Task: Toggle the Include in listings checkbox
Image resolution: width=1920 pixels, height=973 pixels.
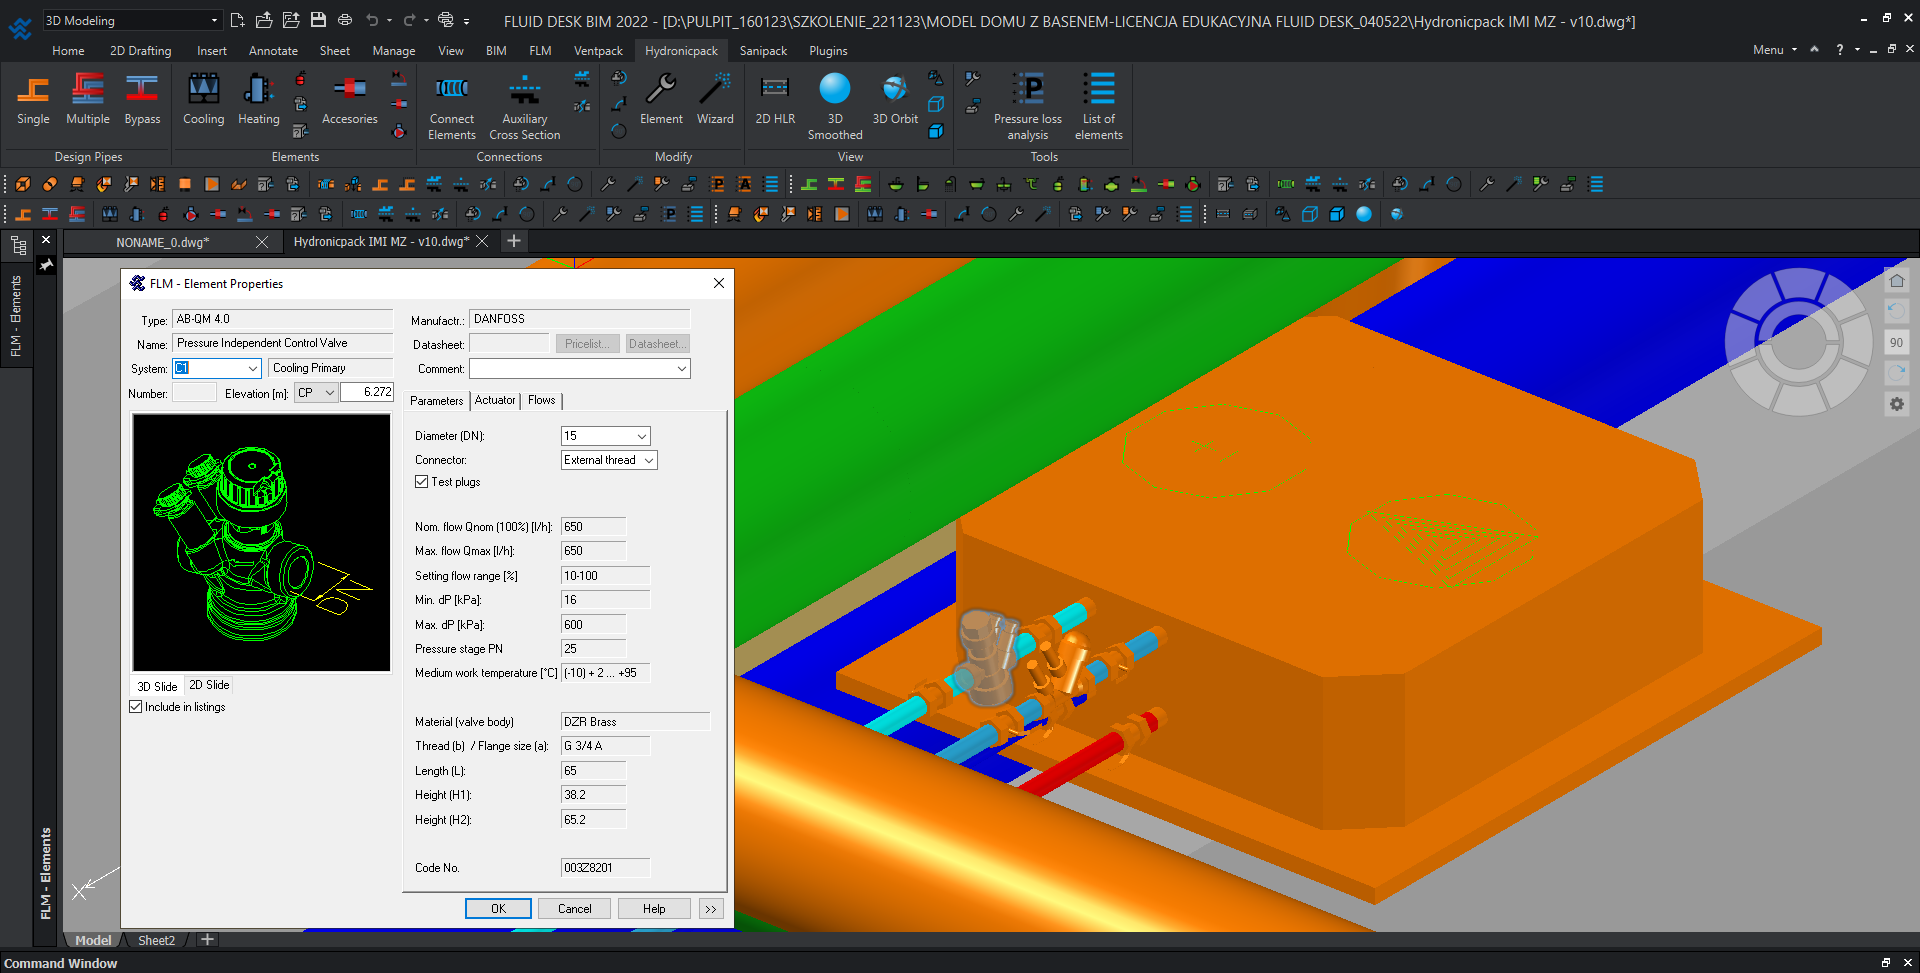Action: [136, 707]
